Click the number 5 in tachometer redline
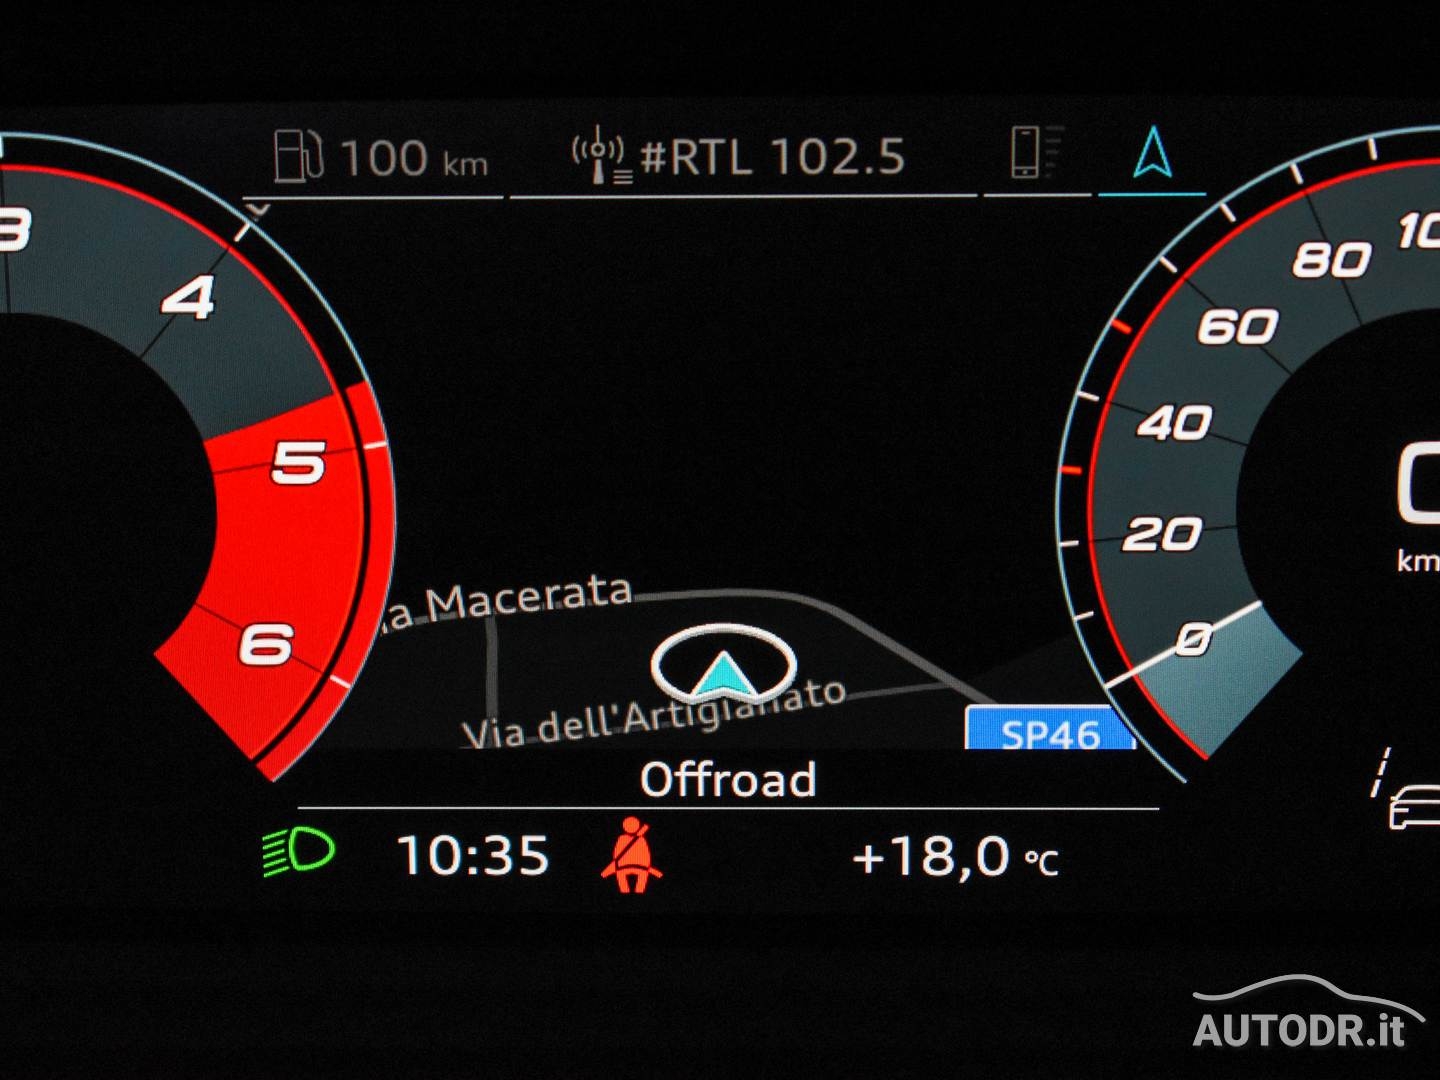Screen dimensions: 1440x1080 (x=298, y=463)
